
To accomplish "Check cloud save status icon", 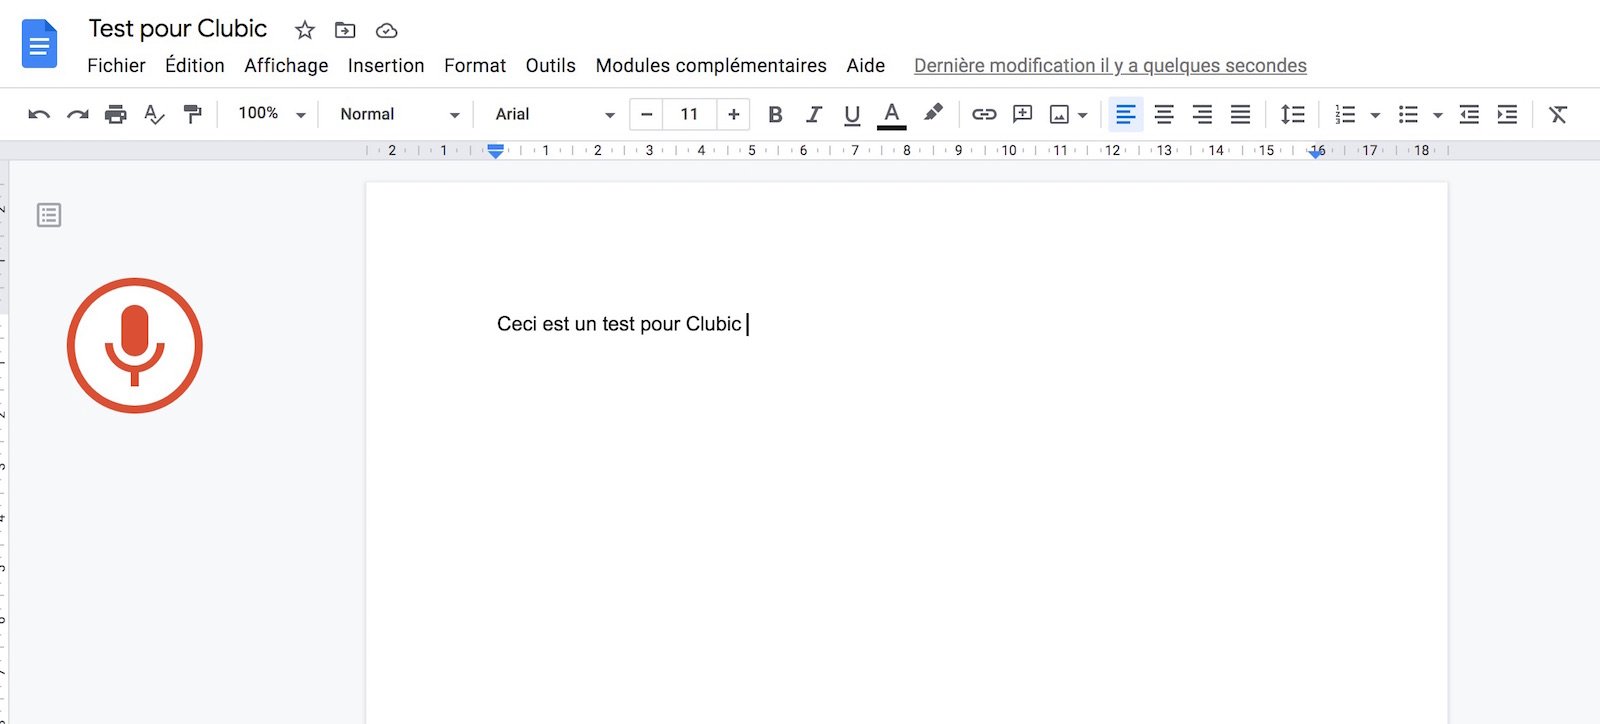I will [x=386, y=31].
